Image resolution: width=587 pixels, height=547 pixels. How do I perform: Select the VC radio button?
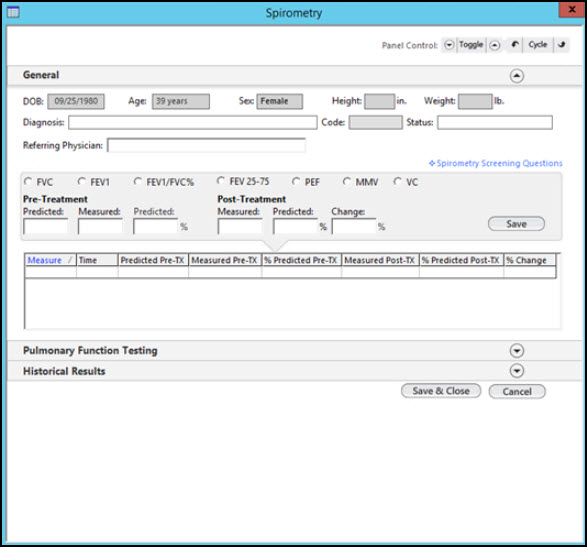pos(397,182)
